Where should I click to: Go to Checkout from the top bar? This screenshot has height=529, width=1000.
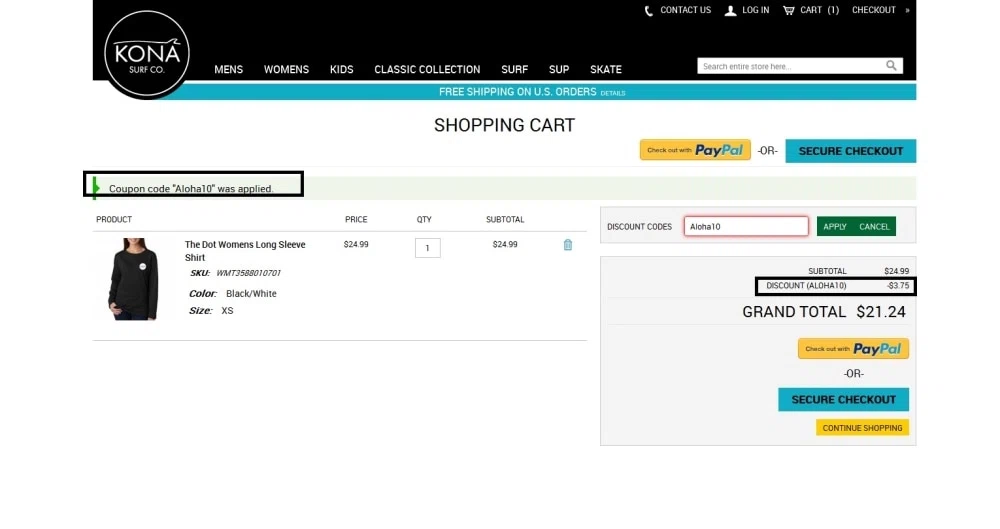[874, 10]
